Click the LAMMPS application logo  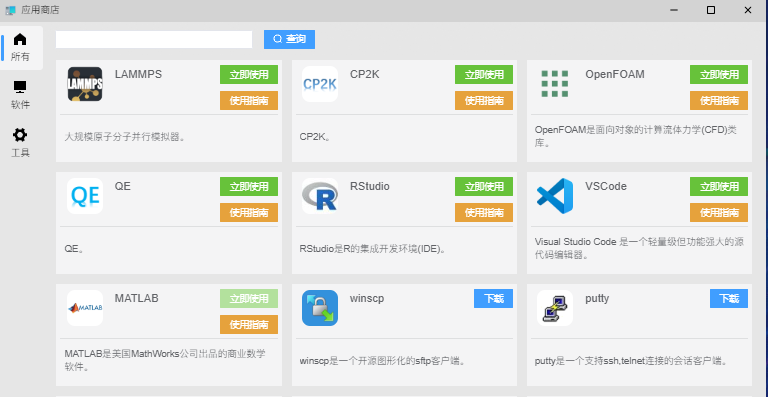(x=85, y=84)
